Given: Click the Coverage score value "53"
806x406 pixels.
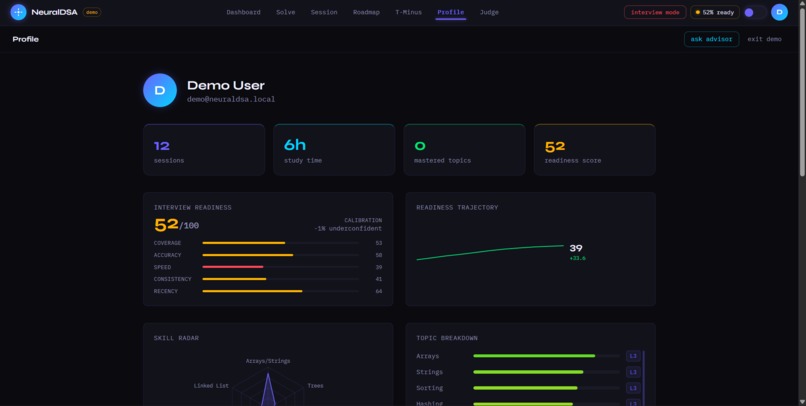Looking at the screenshot, I should pyautogui.click(x=379, y=243).
